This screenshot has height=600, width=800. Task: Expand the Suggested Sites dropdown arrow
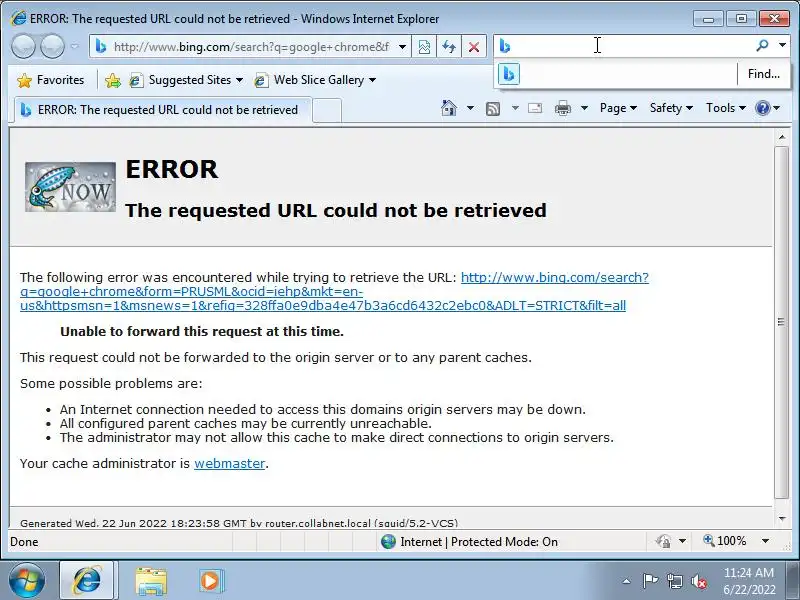239,80
